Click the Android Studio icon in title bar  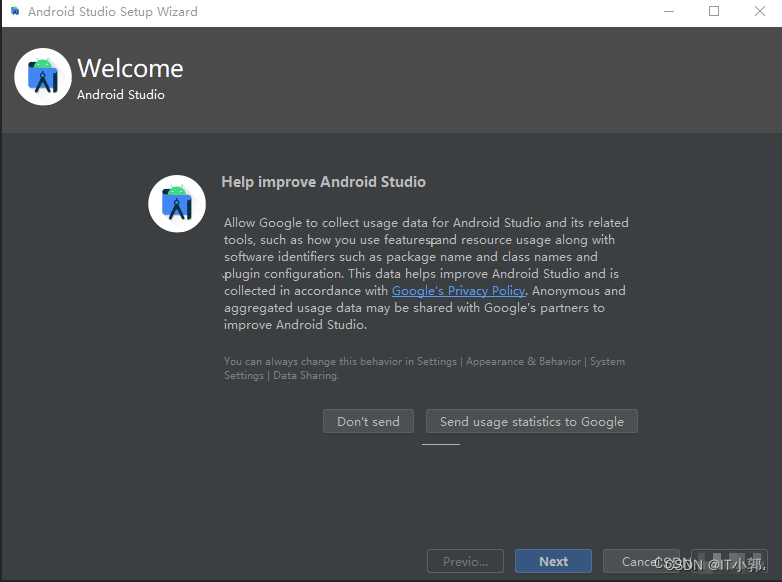pos(15,11)
